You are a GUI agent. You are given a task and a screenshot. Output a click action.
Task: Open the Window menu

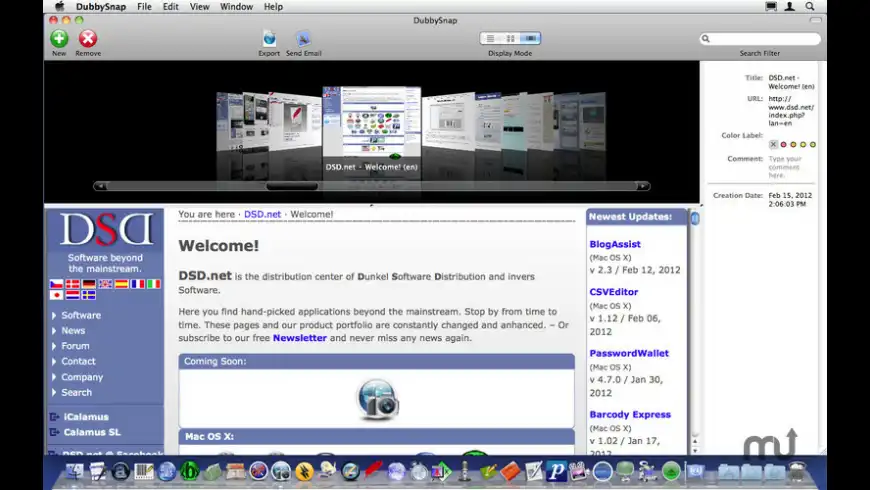pyautogui.click(x=236, y=6)
